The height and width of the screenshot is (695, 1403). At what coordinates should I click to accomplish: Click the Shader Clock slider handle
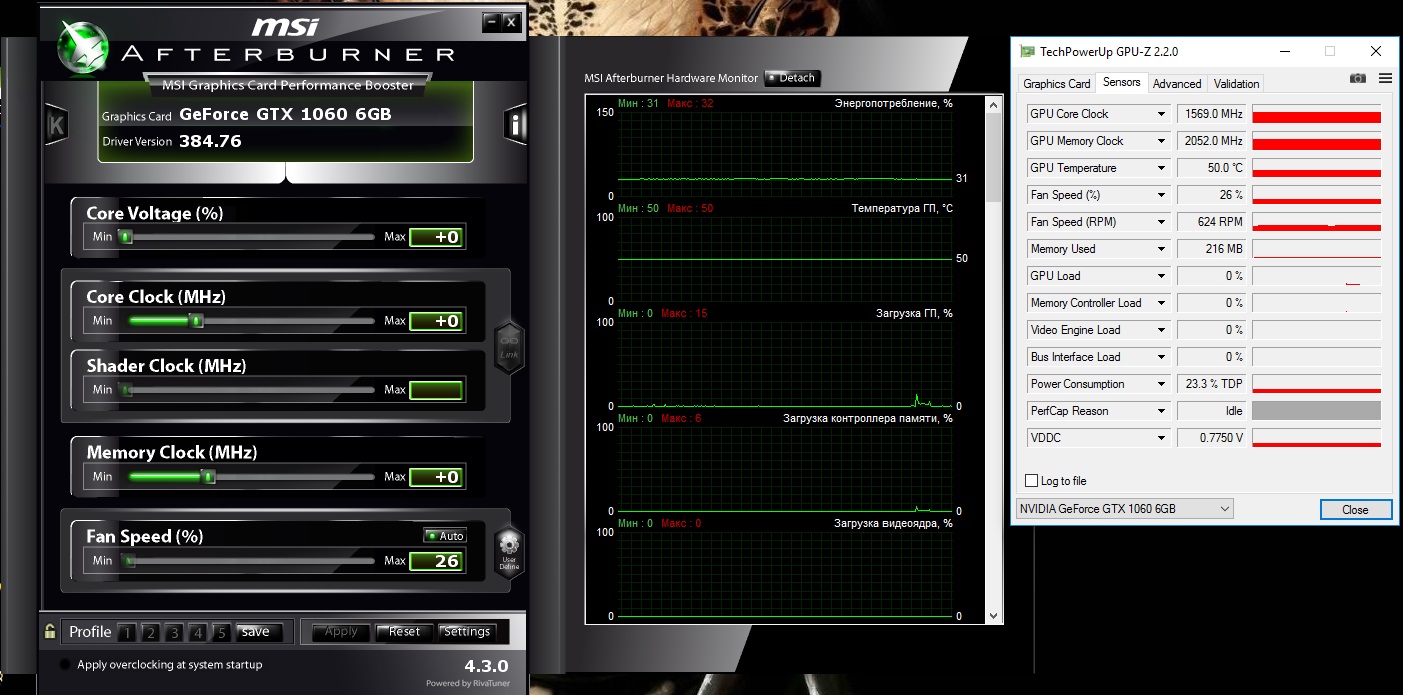coord(126,390)
